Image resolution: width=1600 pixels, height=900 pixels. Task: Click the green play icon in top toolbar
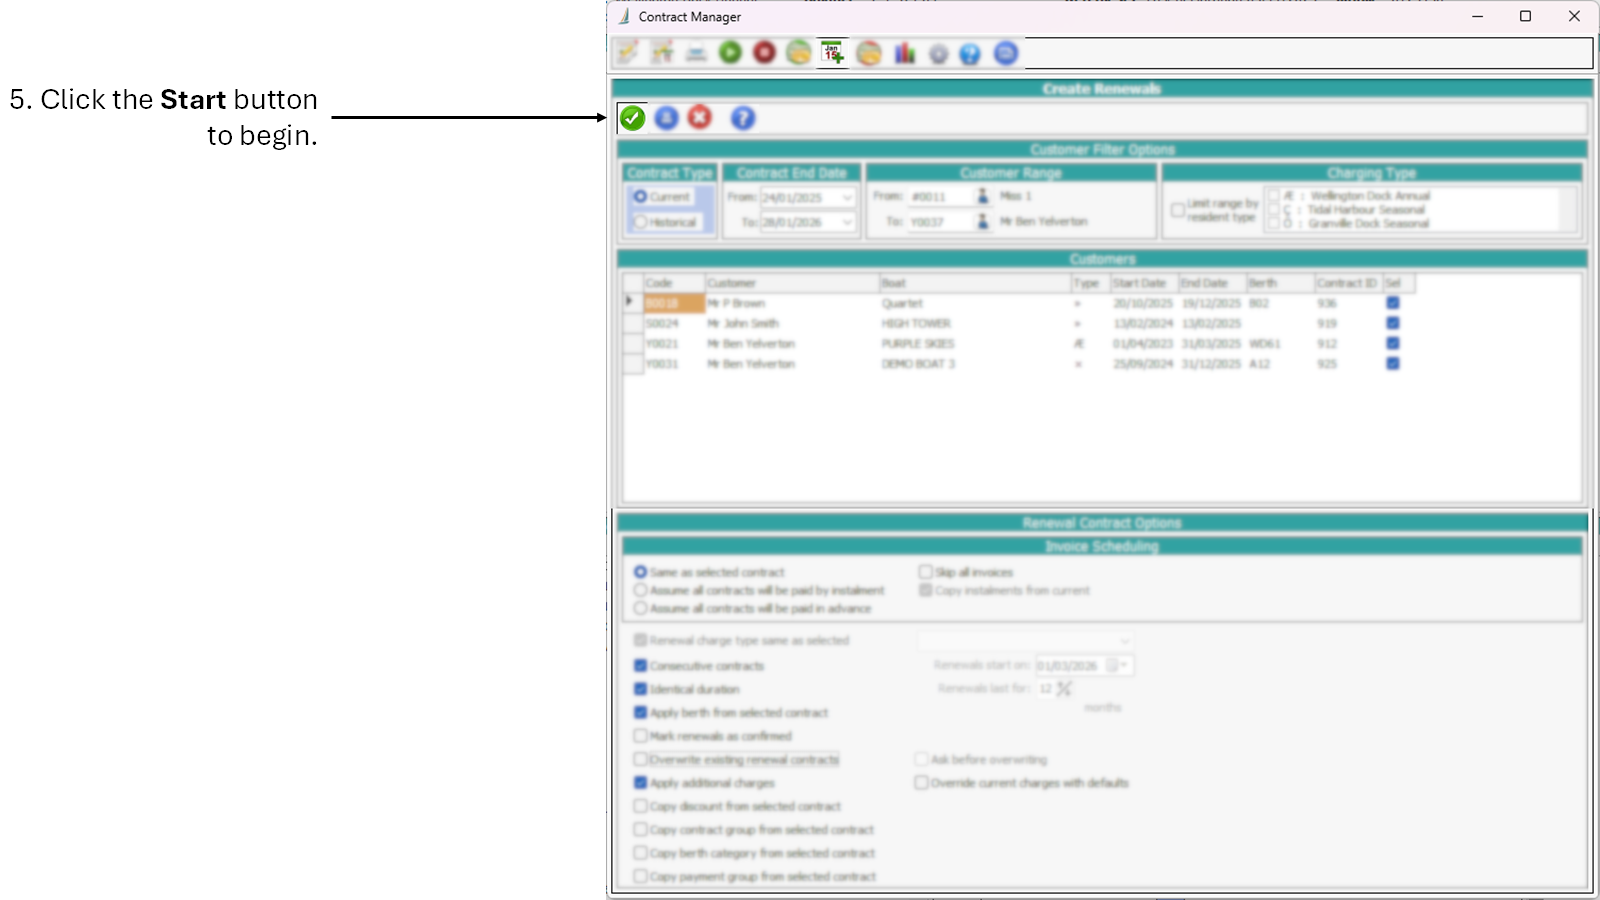[x=730, y=53]
